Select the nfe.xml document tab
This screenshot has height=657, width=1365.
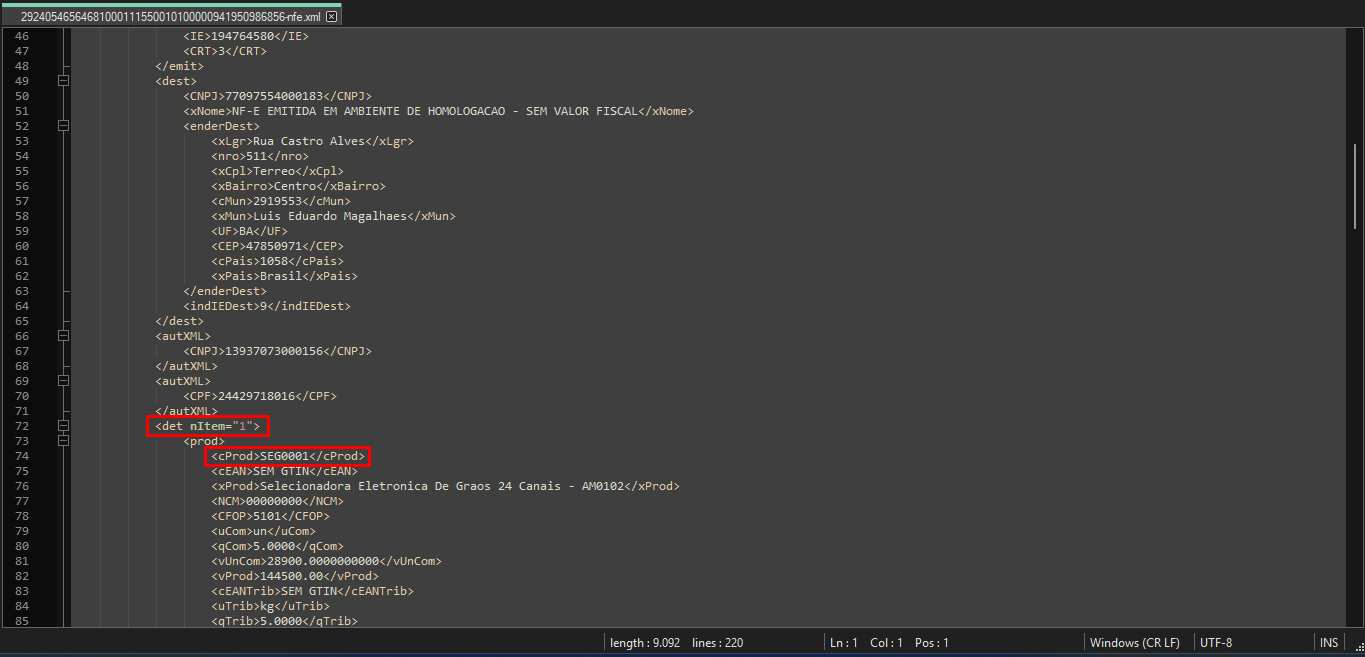click(170, 17)
